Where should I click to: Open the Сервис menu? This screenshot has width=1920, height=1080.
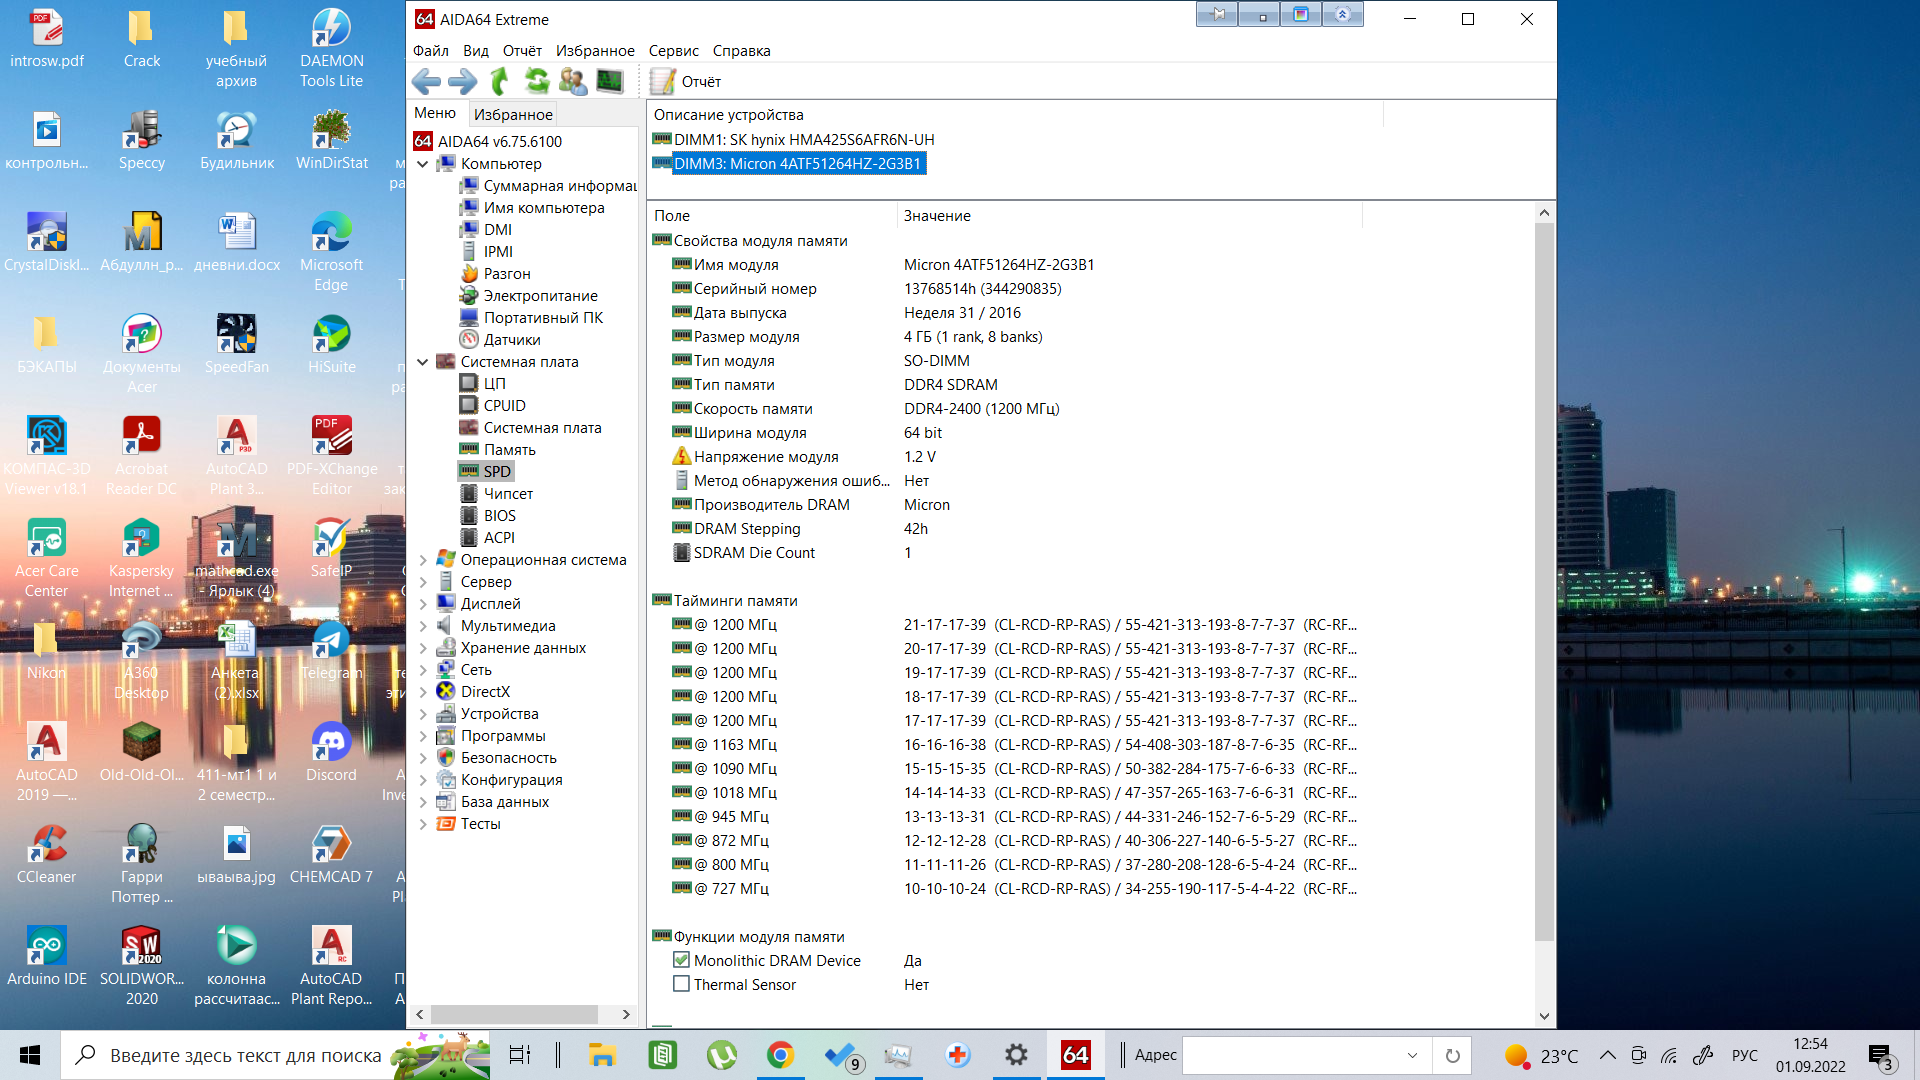(674, 51)
